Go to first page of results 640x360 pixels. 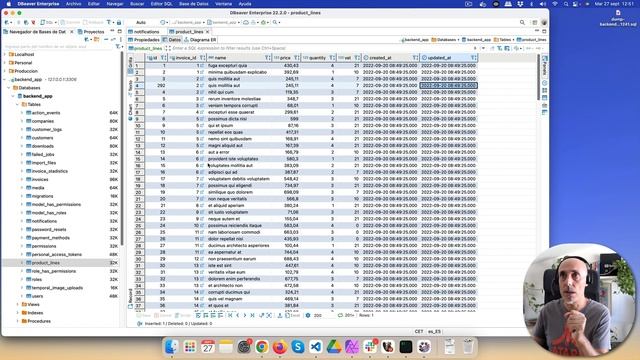pyautogui.click(x=230, y=316)
